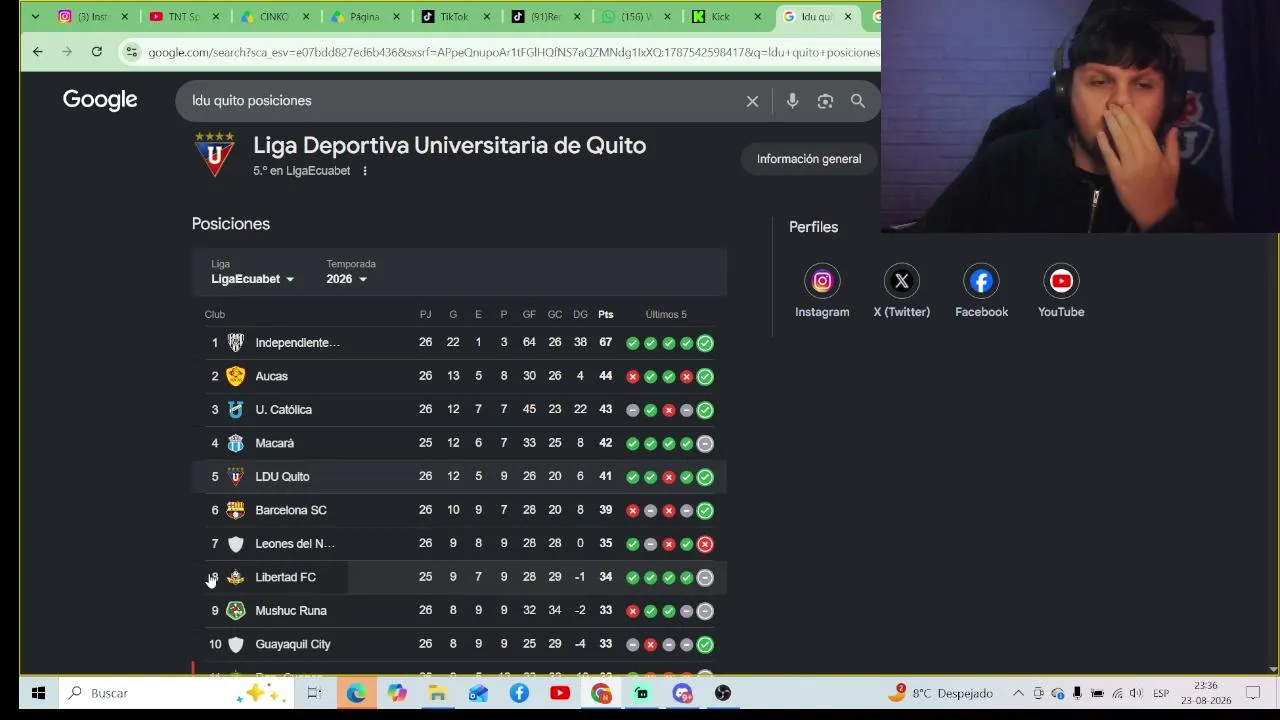1280x720 pixels.
Task: Open Copilot from the taskbar
Action: click(x=397, y=693)
